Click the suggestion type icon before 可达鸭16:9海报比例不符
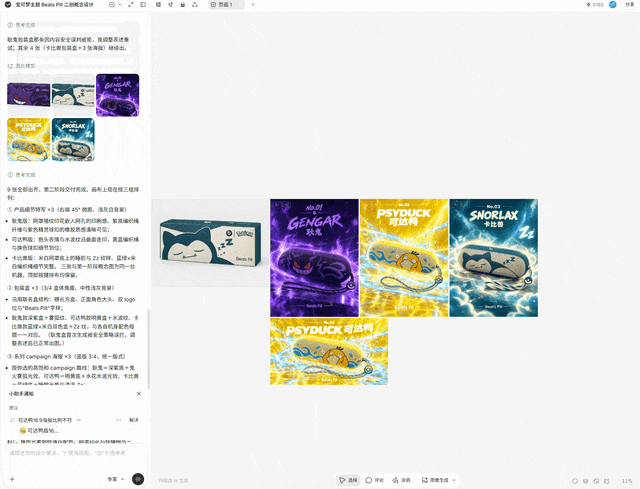This screenshot has width=640, height=489. click(x=13, y=420)
